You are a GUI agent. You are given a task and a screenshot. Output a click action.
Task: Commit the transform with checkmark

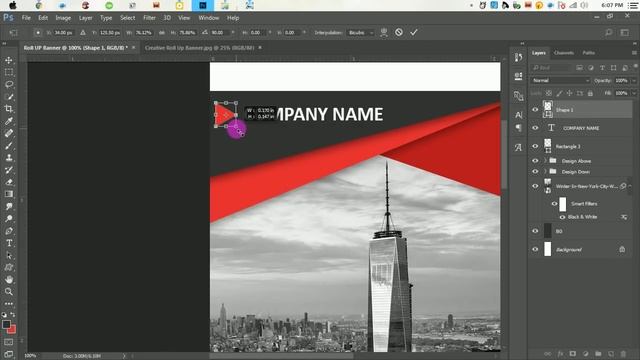coord(414,32)
